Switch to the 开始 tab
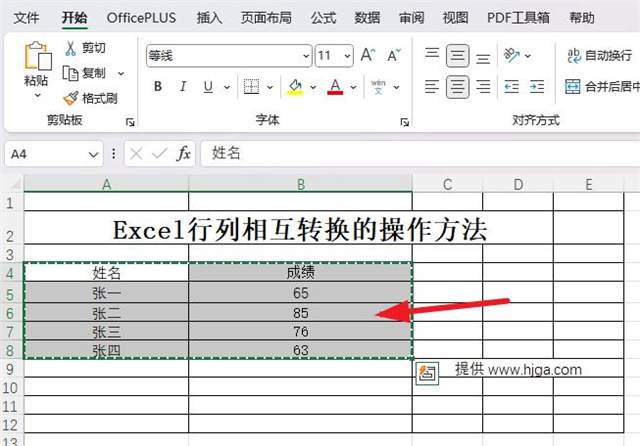Screen dimensions: 640x446 coord(75,18)
